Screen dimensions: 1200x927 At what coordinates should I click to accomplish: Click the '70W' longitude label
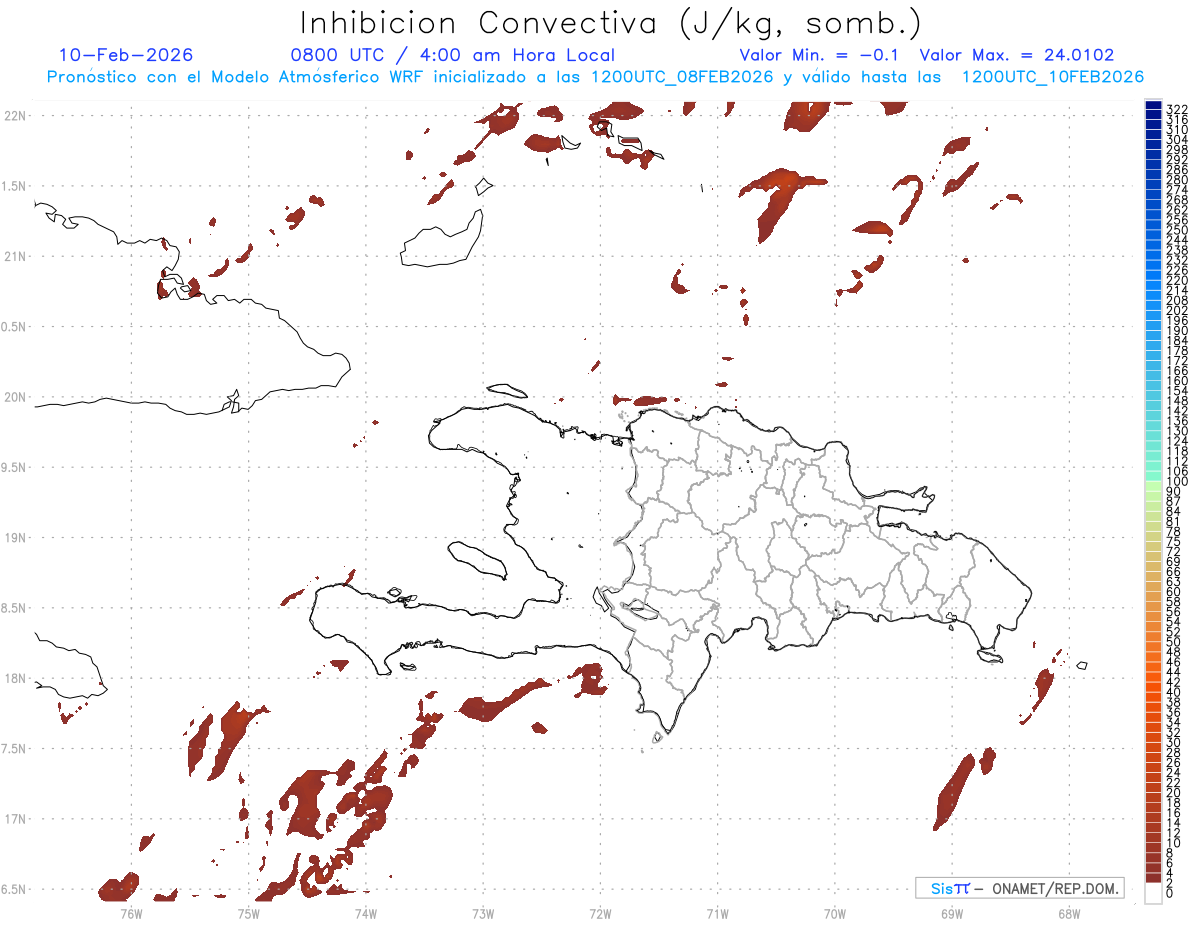(x=834, y=912)
